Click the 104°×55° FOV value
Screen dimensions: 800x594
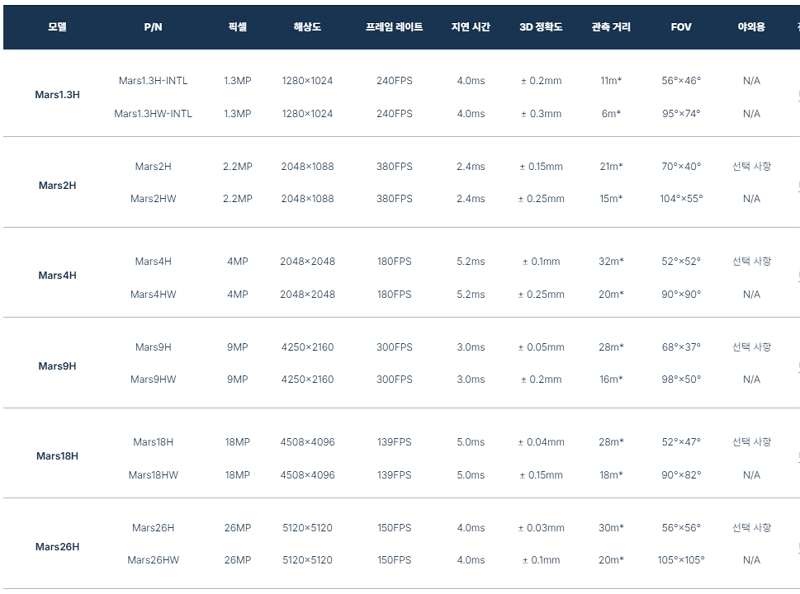point(681,199)
